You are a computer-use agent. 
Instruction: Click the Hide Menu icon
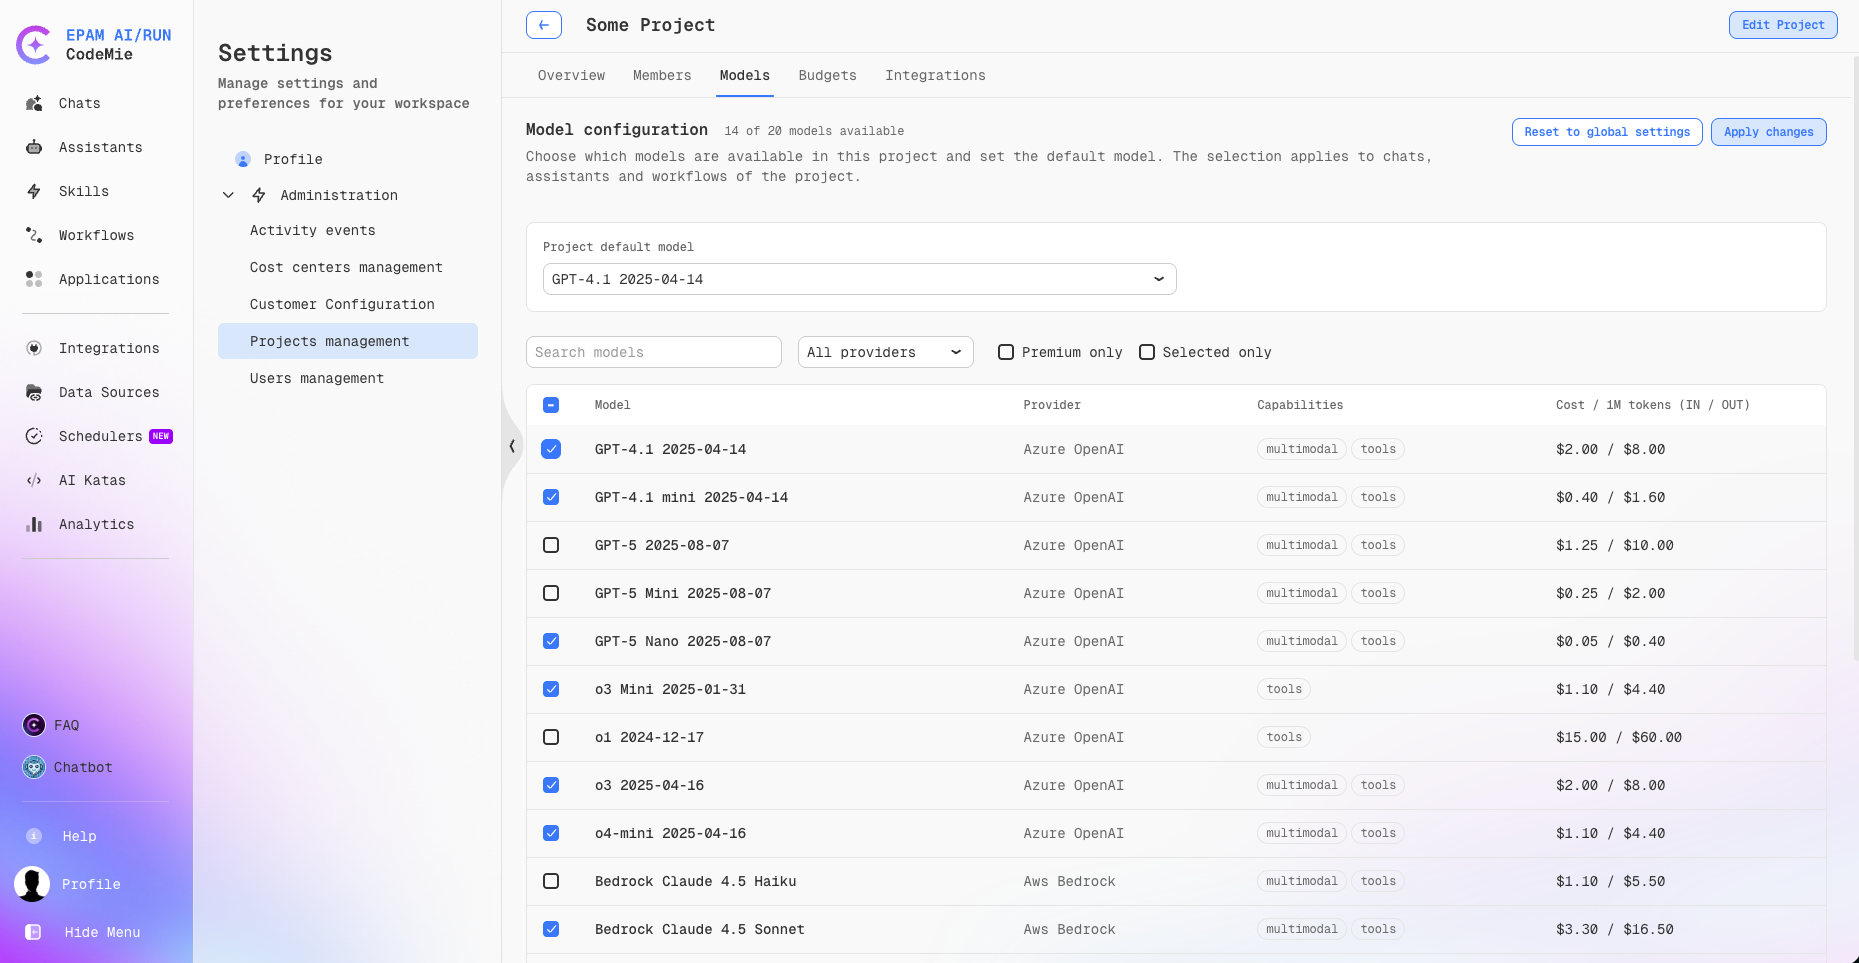[33, 932]
